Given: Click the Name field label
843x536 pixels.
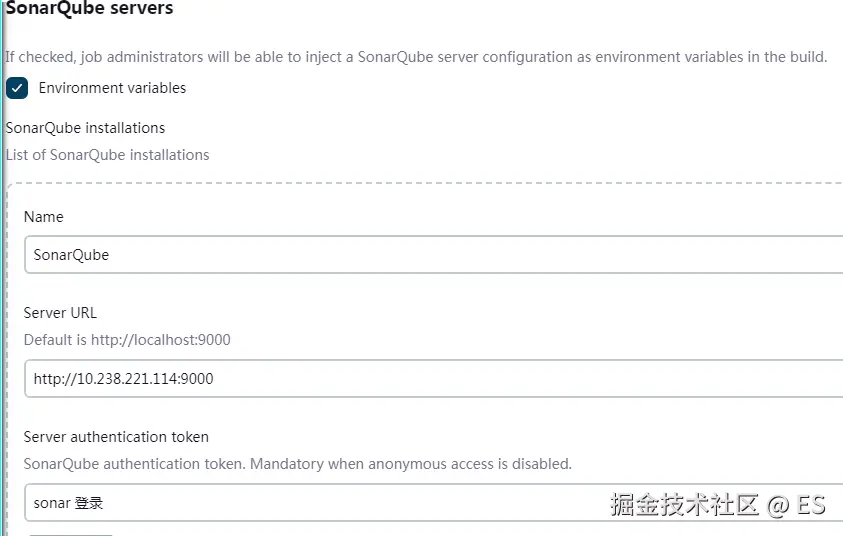Looking at the screenshot, I should click(x=43, y=217).
